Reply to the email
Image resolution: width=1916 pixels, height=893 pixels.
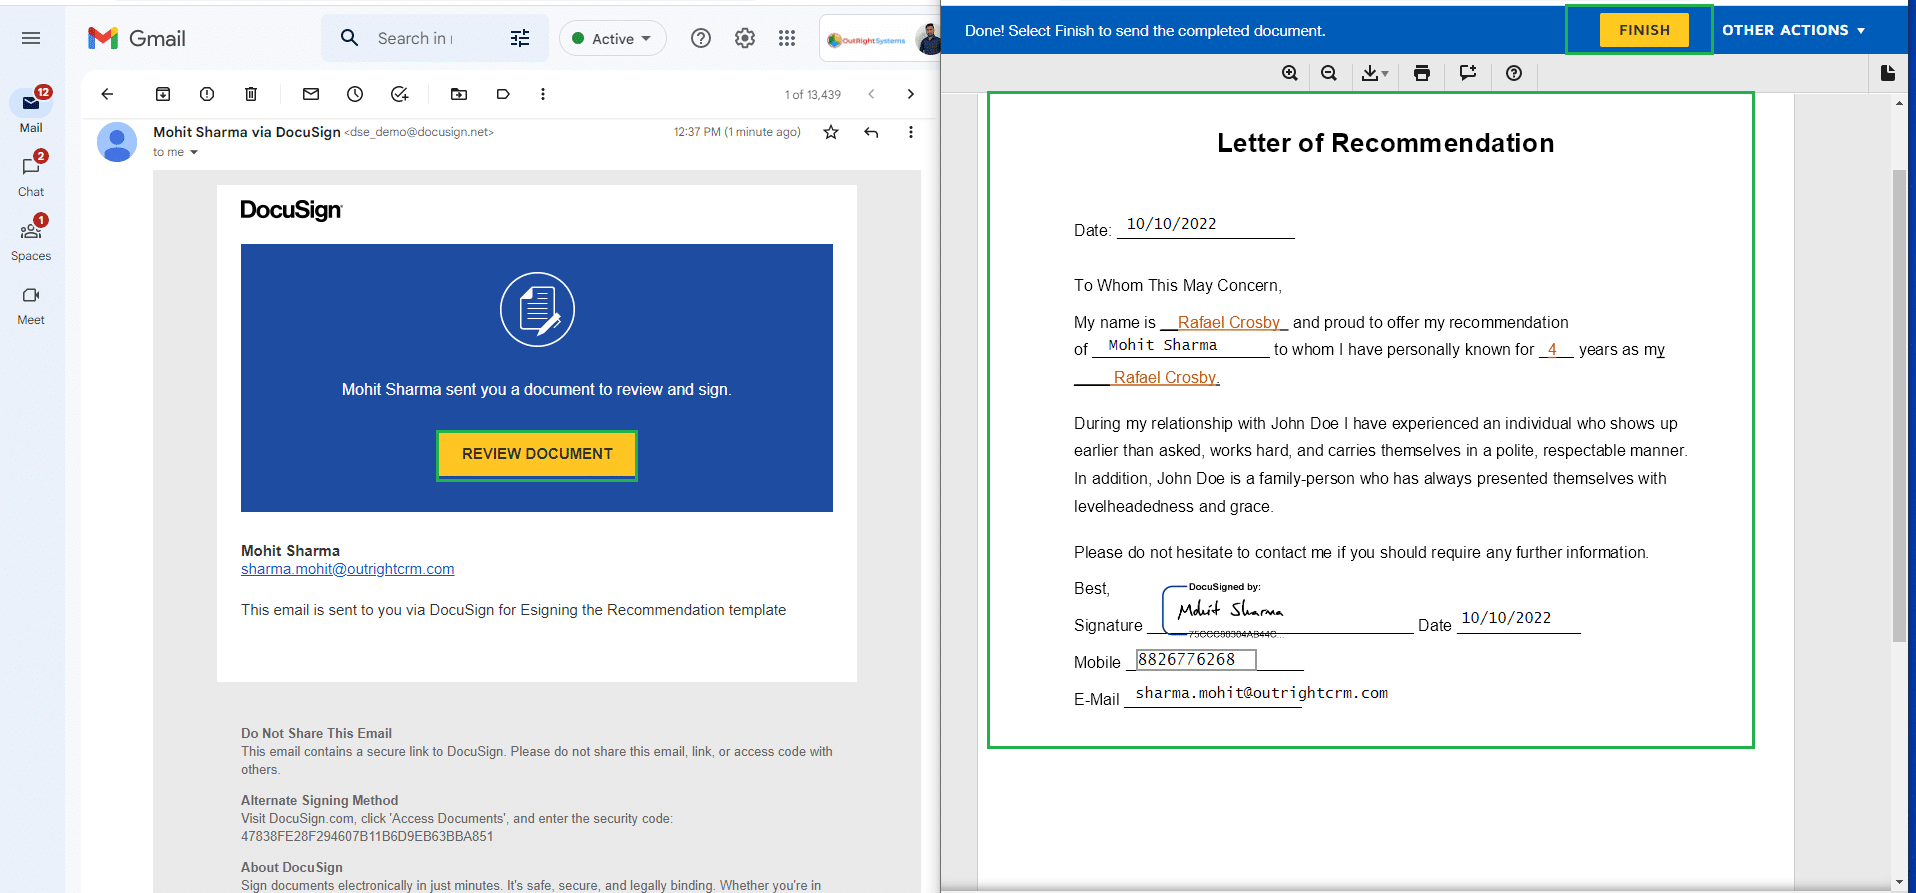[x=871, y=132]
